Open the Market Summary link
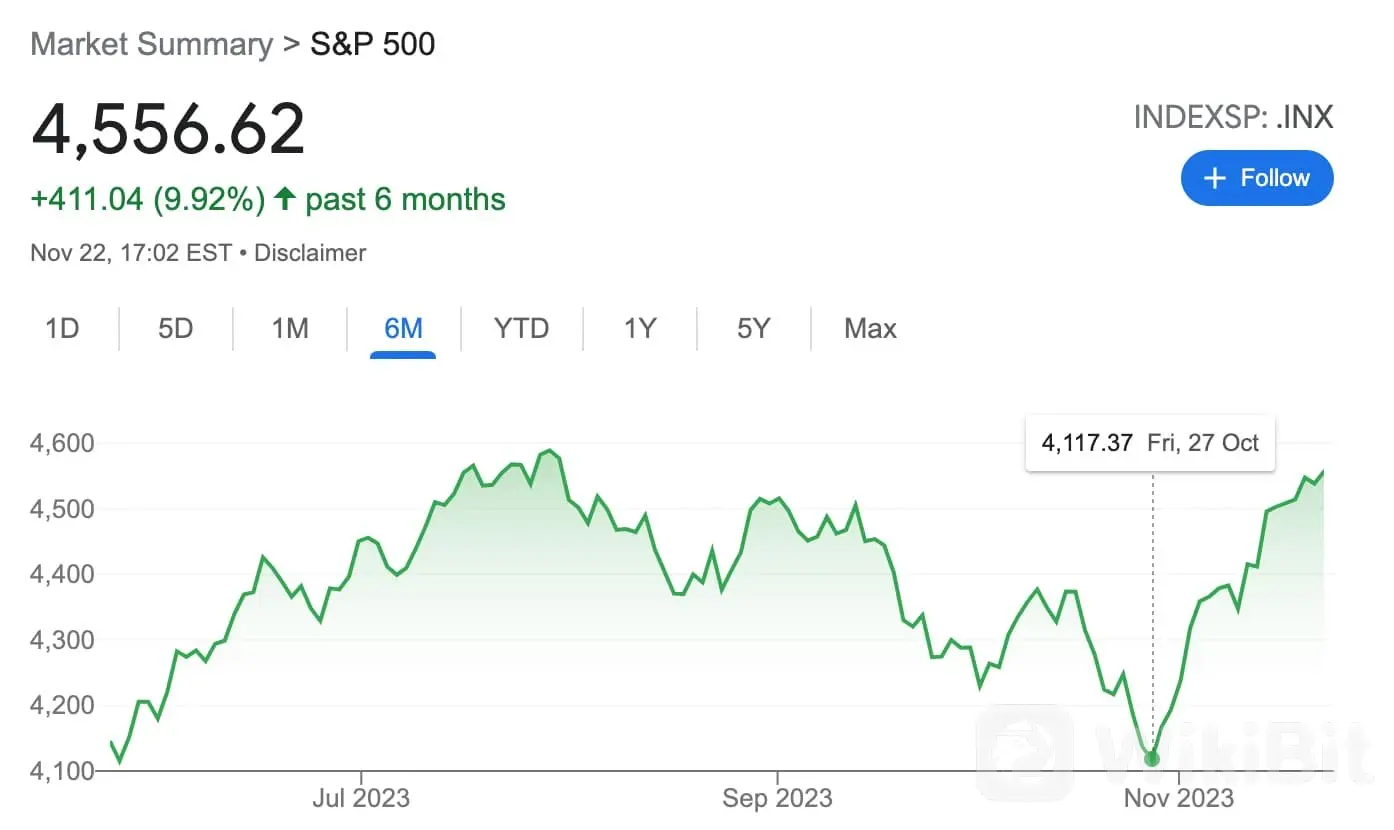1394x830 pixels. [x=151, y=44]
